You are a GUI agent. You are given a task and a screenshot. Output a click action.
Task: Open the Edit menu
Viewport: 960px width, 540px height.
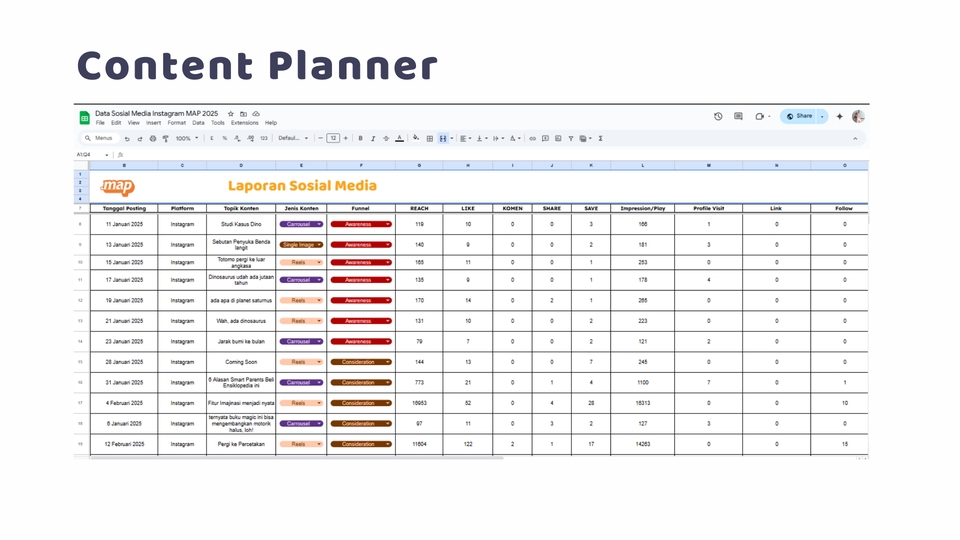pyautogui.click(x=116, y=123)
